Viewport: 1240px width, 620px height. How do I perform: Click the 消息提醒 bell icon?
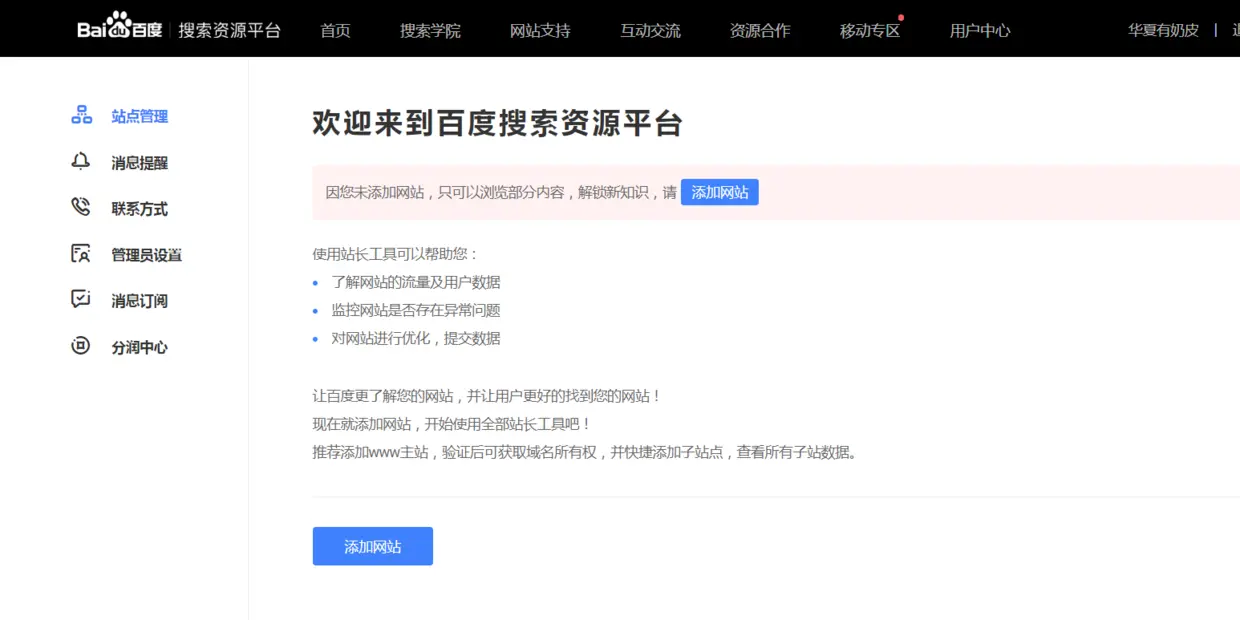pos(81,161)
